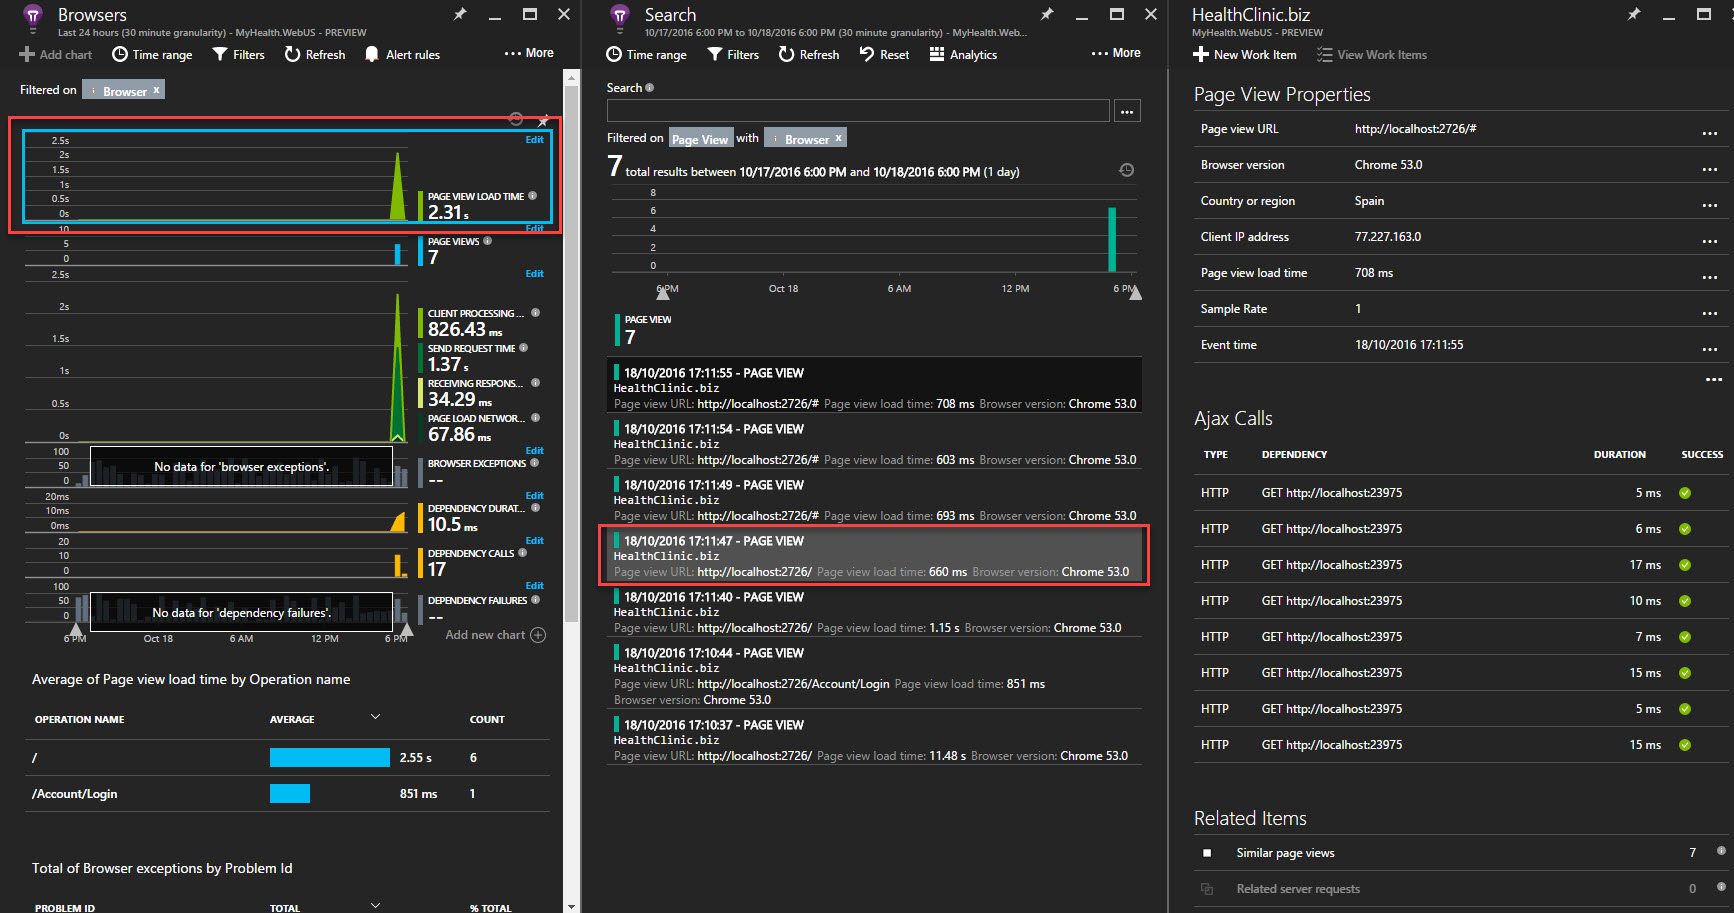Click Add chart in Browsers toolbar

[56, 55]
